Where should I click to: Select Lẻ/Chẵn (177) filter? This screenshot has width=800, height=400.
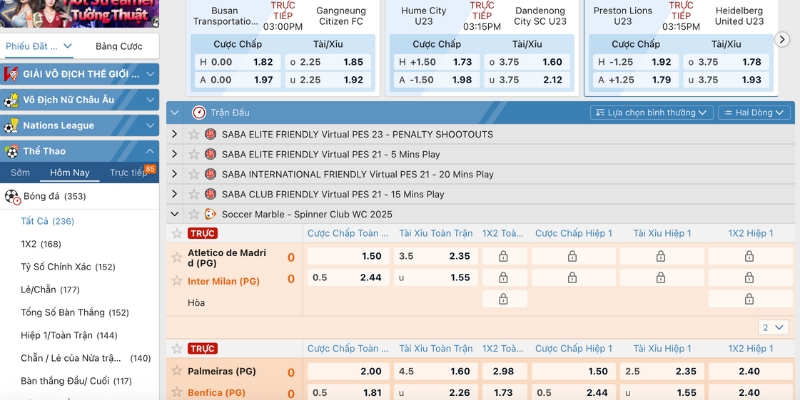50,290
